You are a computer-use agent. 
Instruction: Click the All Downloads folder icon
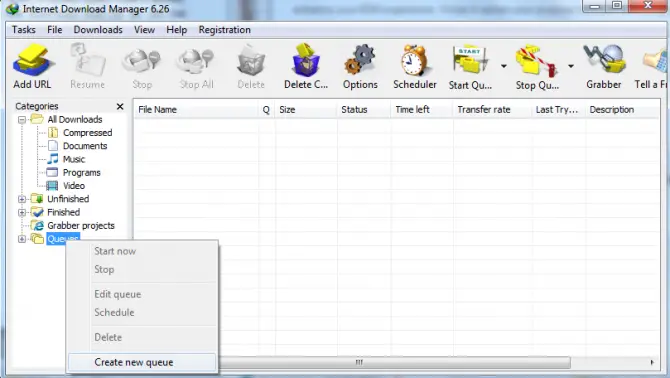pos(37,119)
